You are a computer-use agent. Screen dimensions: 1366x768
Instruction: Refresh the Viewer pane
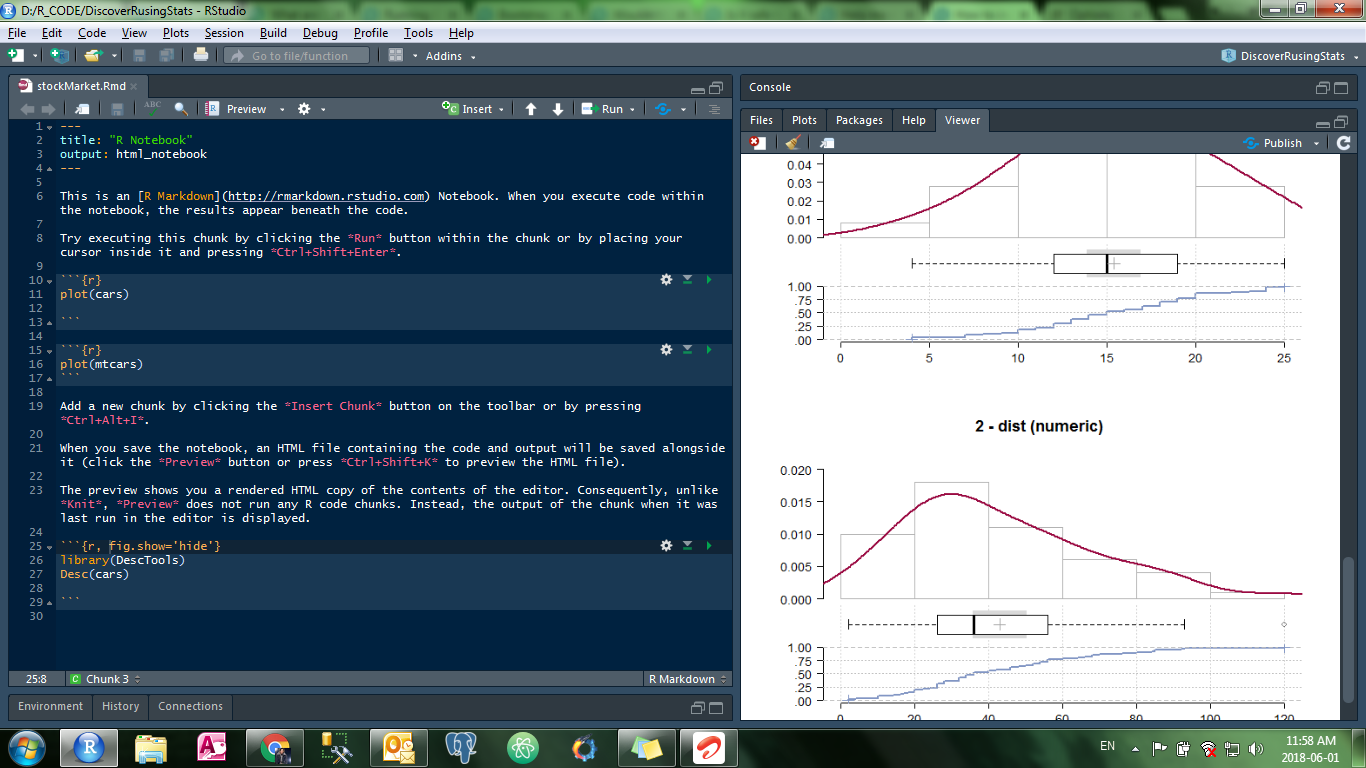point(1343,143)
